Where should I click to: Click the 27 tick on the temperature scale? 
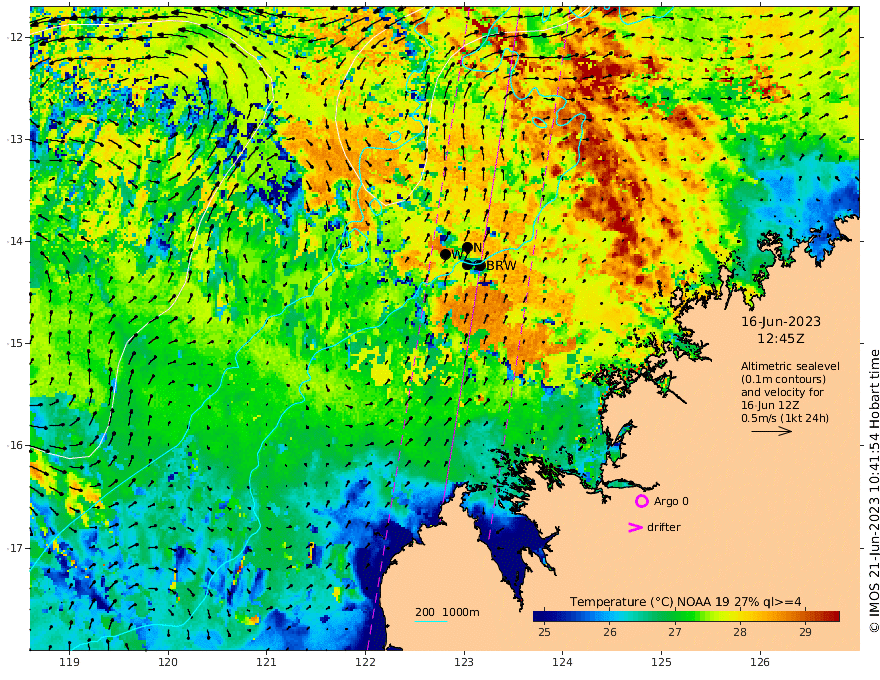coord(675,632)
